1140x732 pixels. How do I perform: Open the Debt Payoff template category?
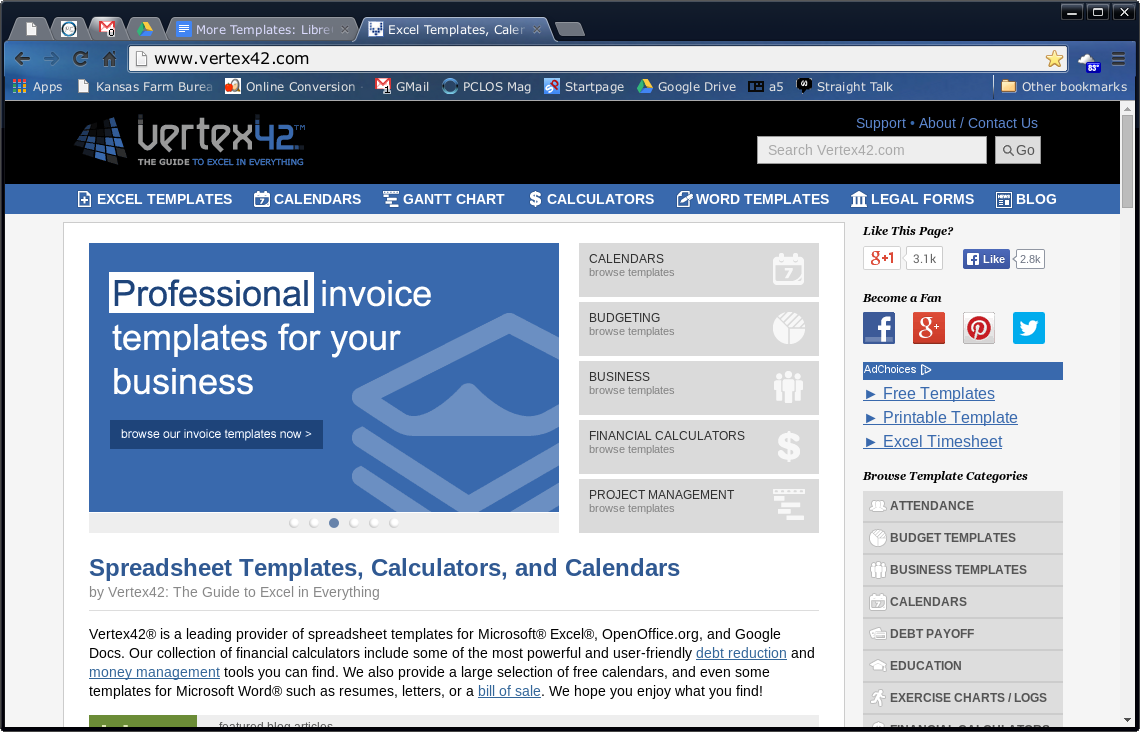[x=963, y=634]
